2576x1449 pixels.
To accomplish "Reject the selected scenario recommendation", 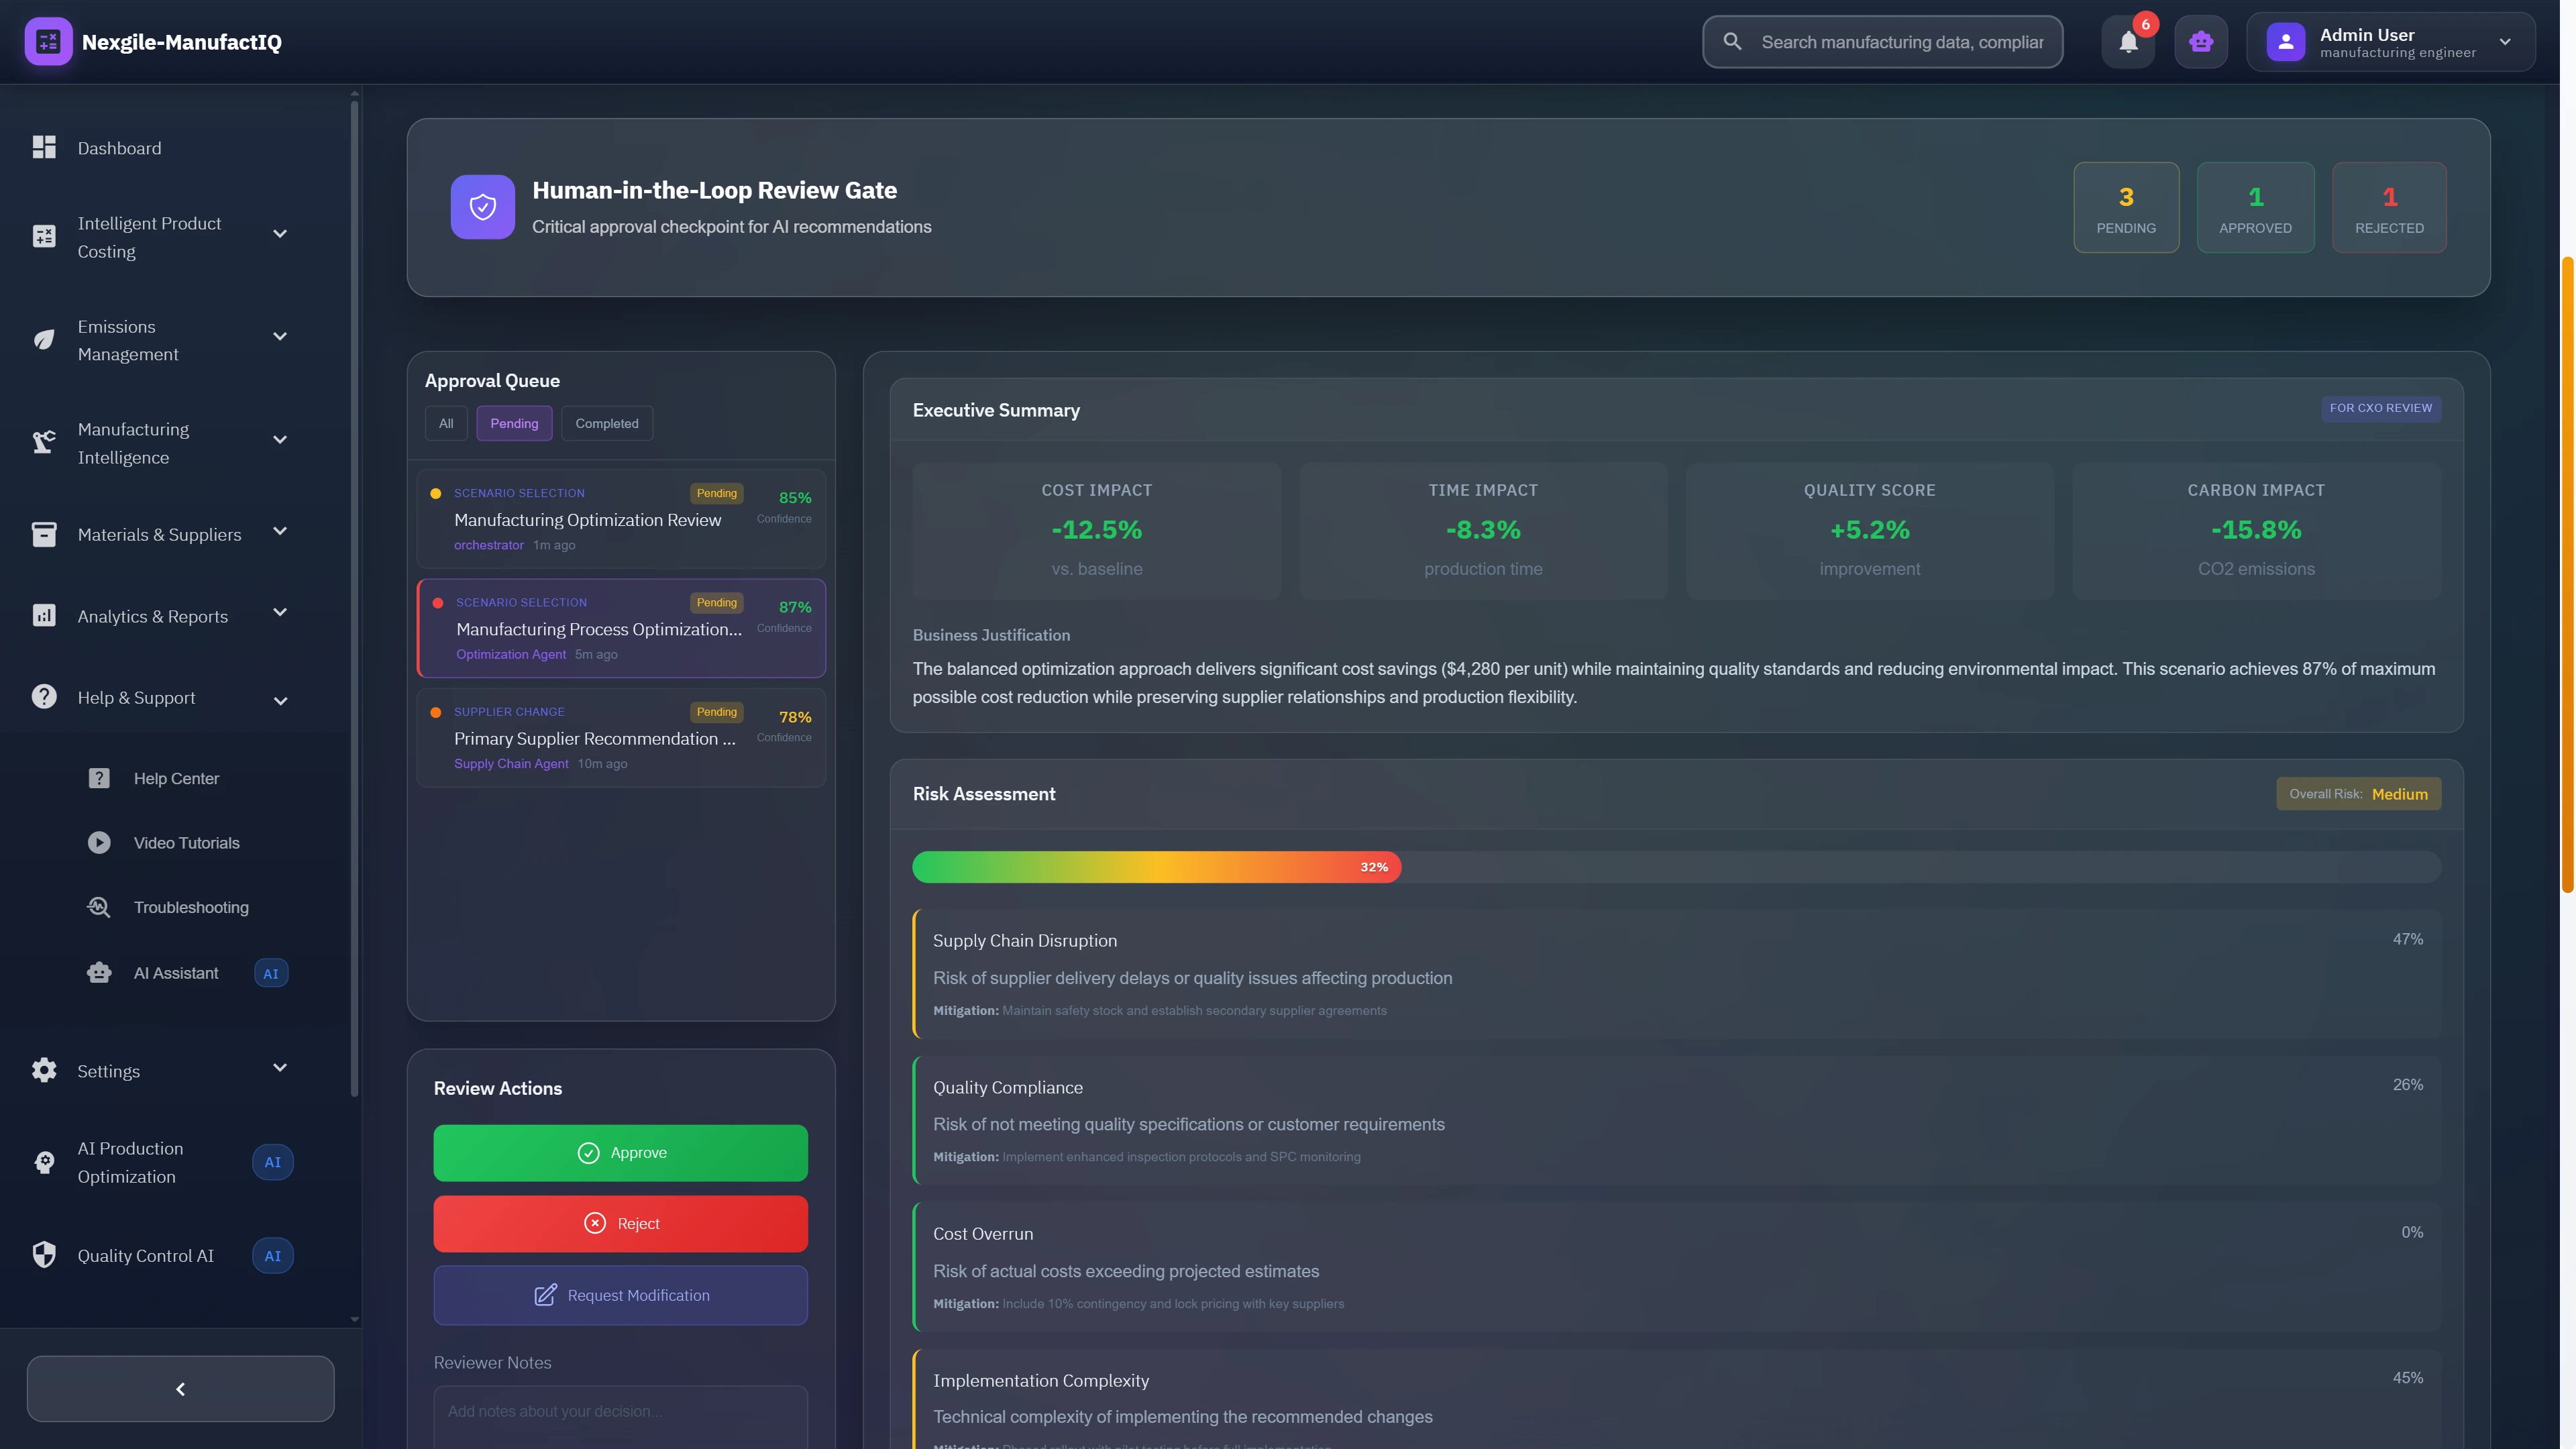I will tap(620, 1223).
